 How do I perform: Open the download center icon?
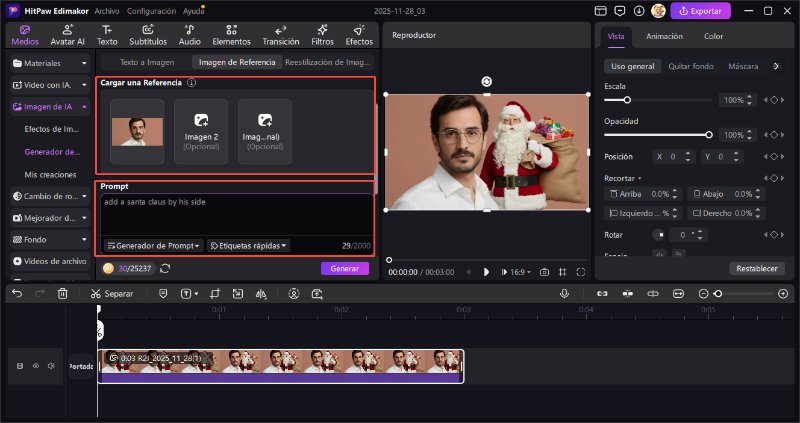tap(639, 11)
